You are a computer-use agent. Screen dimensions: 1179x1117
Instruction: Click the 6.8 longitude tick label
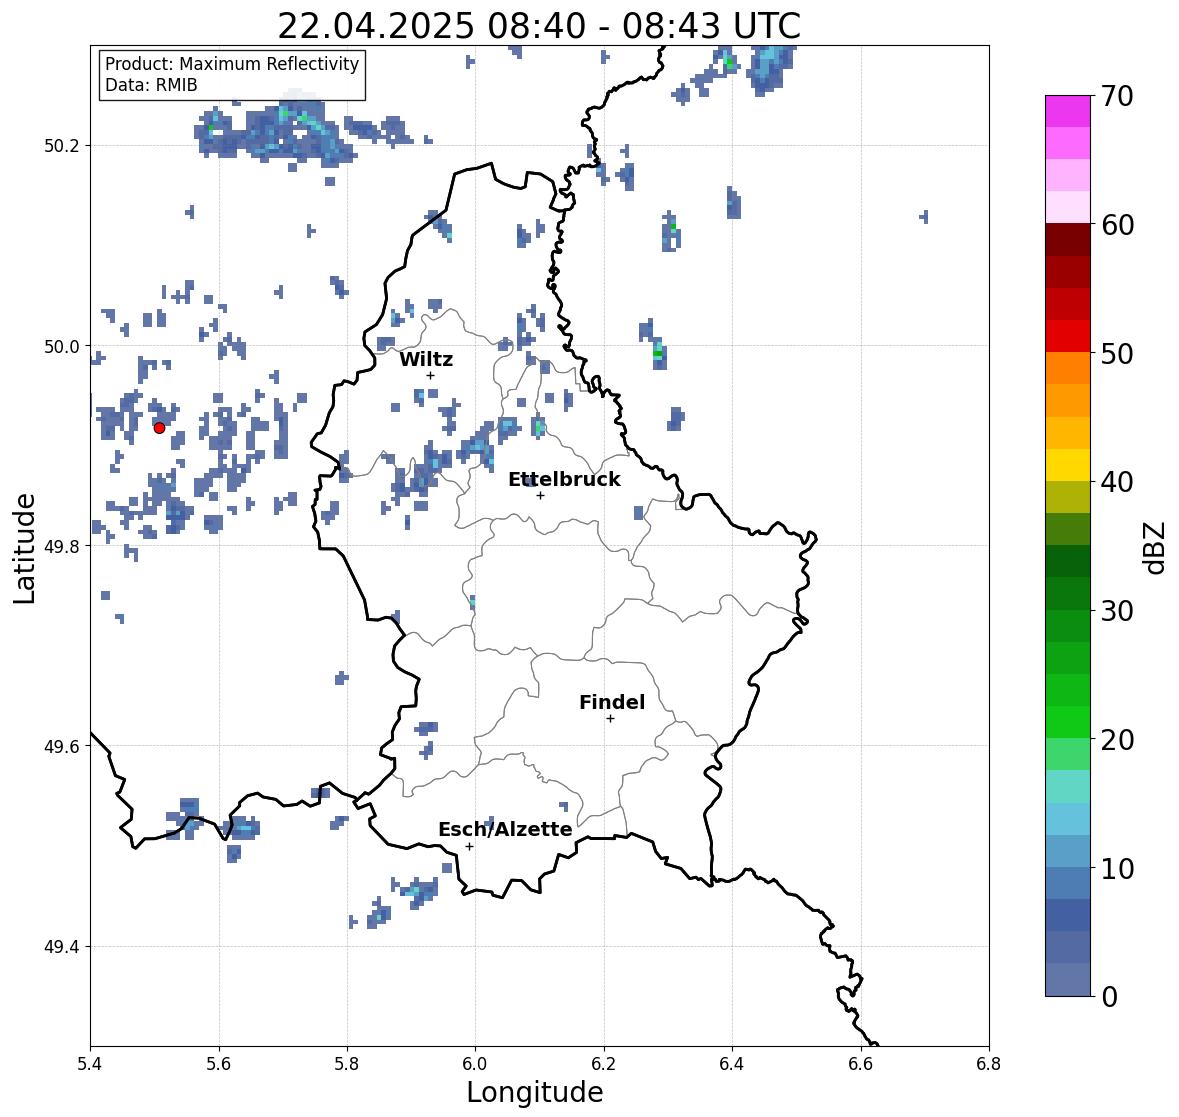pyautogui.click(x=989, y=1063)
